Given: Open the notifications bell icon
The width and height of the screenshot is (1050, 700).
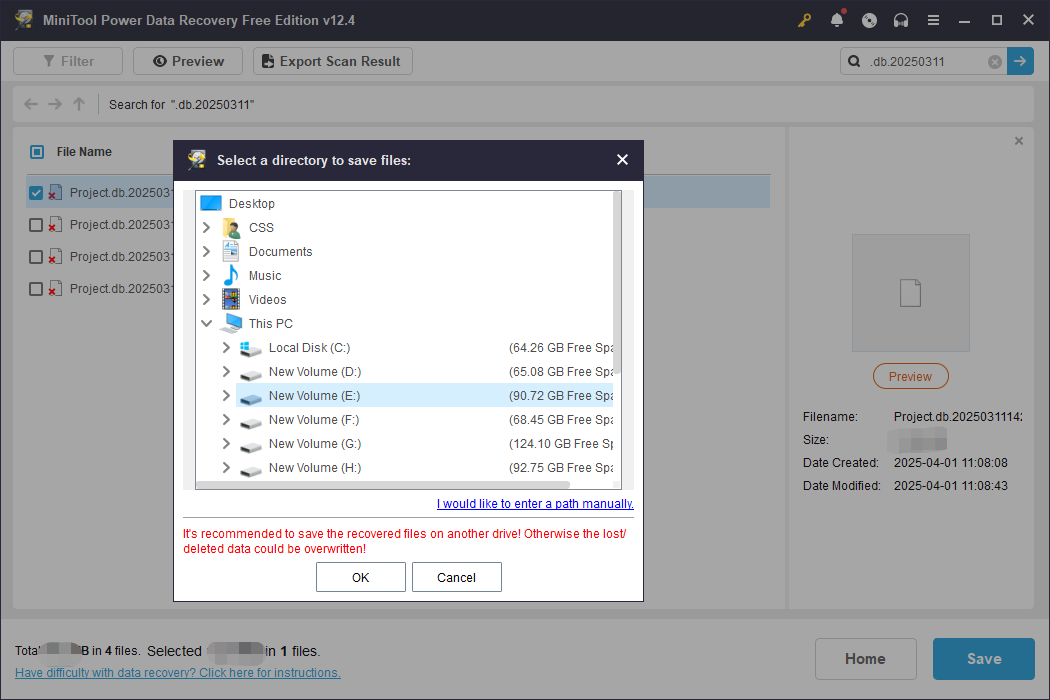Looking at the screenshot, I should click(837, 20).
